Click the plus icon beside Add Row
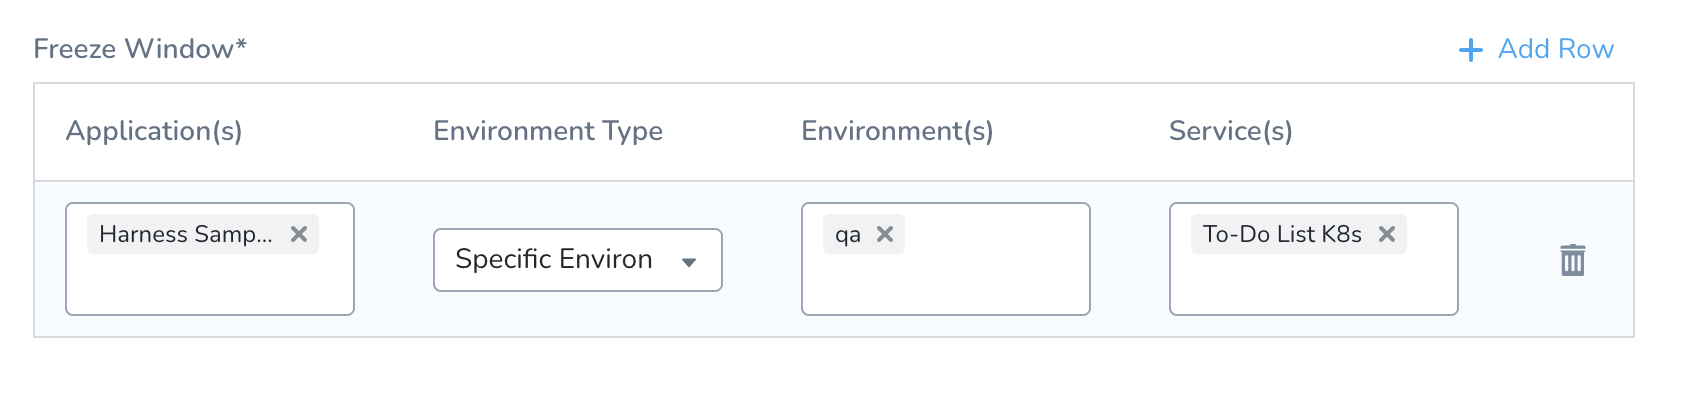 pos(1470,50)
